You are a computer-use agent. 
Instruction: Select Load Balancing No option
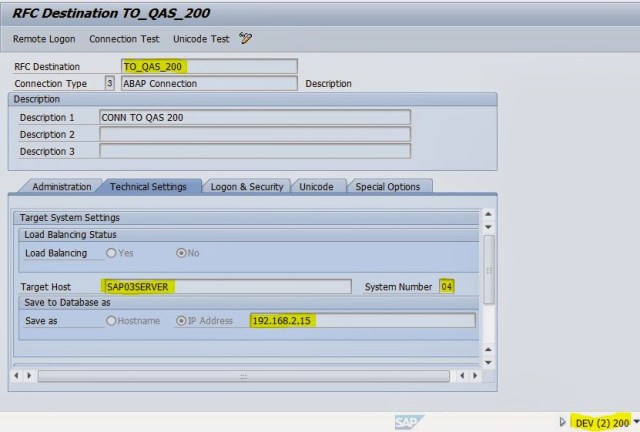pyautogui.click(x=181, y=253)
